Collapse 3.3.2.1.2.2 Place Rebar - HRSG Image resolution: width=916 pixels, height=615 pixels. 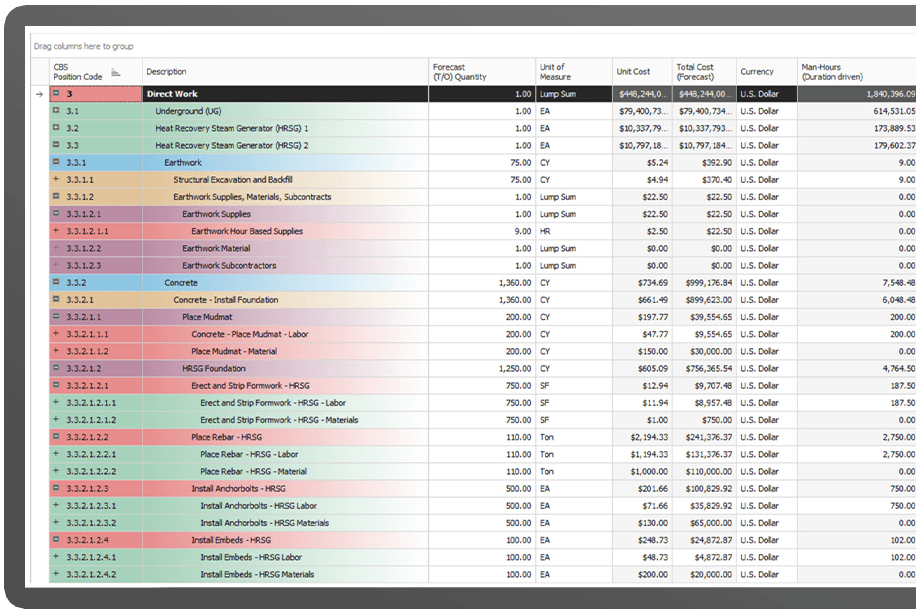coord(57,437)
